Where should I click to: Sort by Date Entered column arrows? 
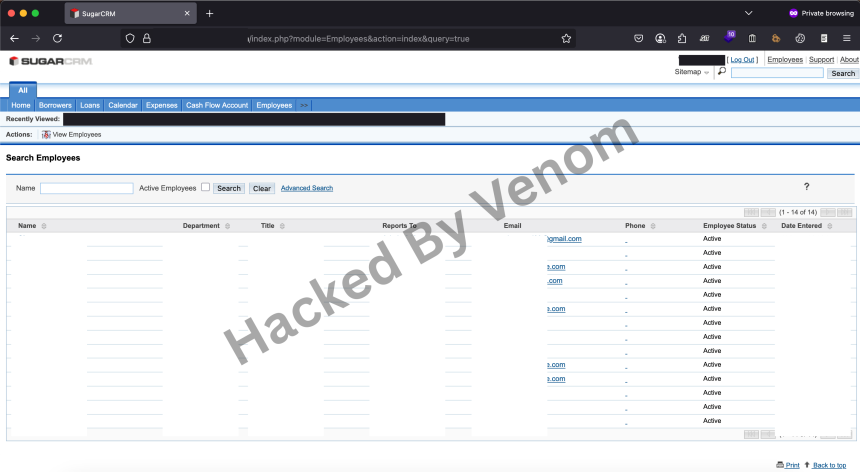click(x=830, y=226)
